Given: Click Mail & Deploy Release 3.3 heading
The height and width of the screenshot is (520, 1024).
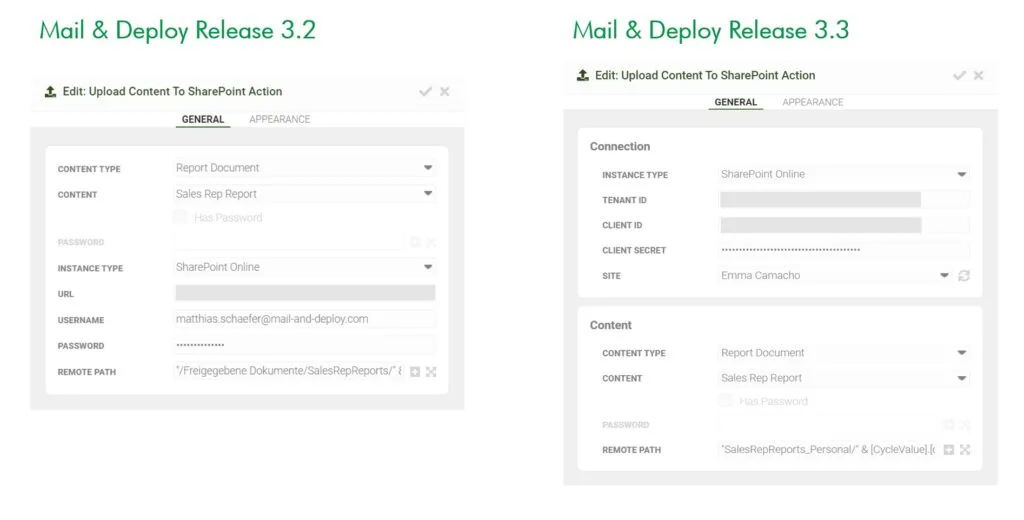Looking at the screenshot, I should (x=711, y=30).
